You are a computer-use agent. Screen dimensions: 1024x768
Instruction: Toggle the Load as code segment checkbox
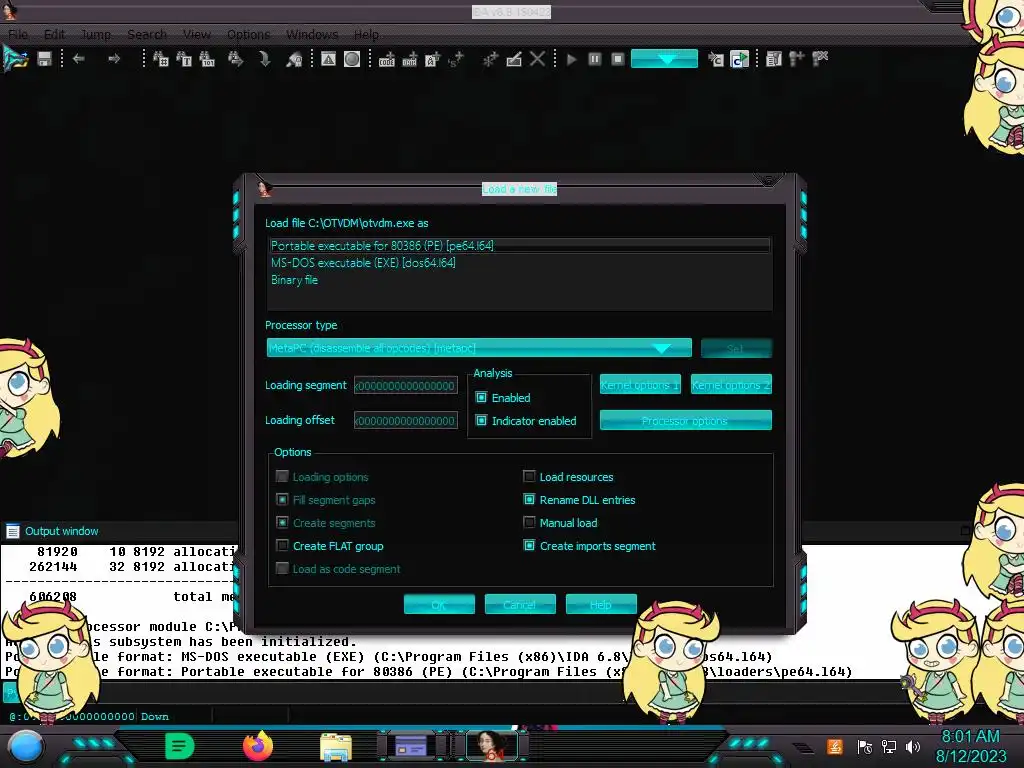click(x=282, y=568)
